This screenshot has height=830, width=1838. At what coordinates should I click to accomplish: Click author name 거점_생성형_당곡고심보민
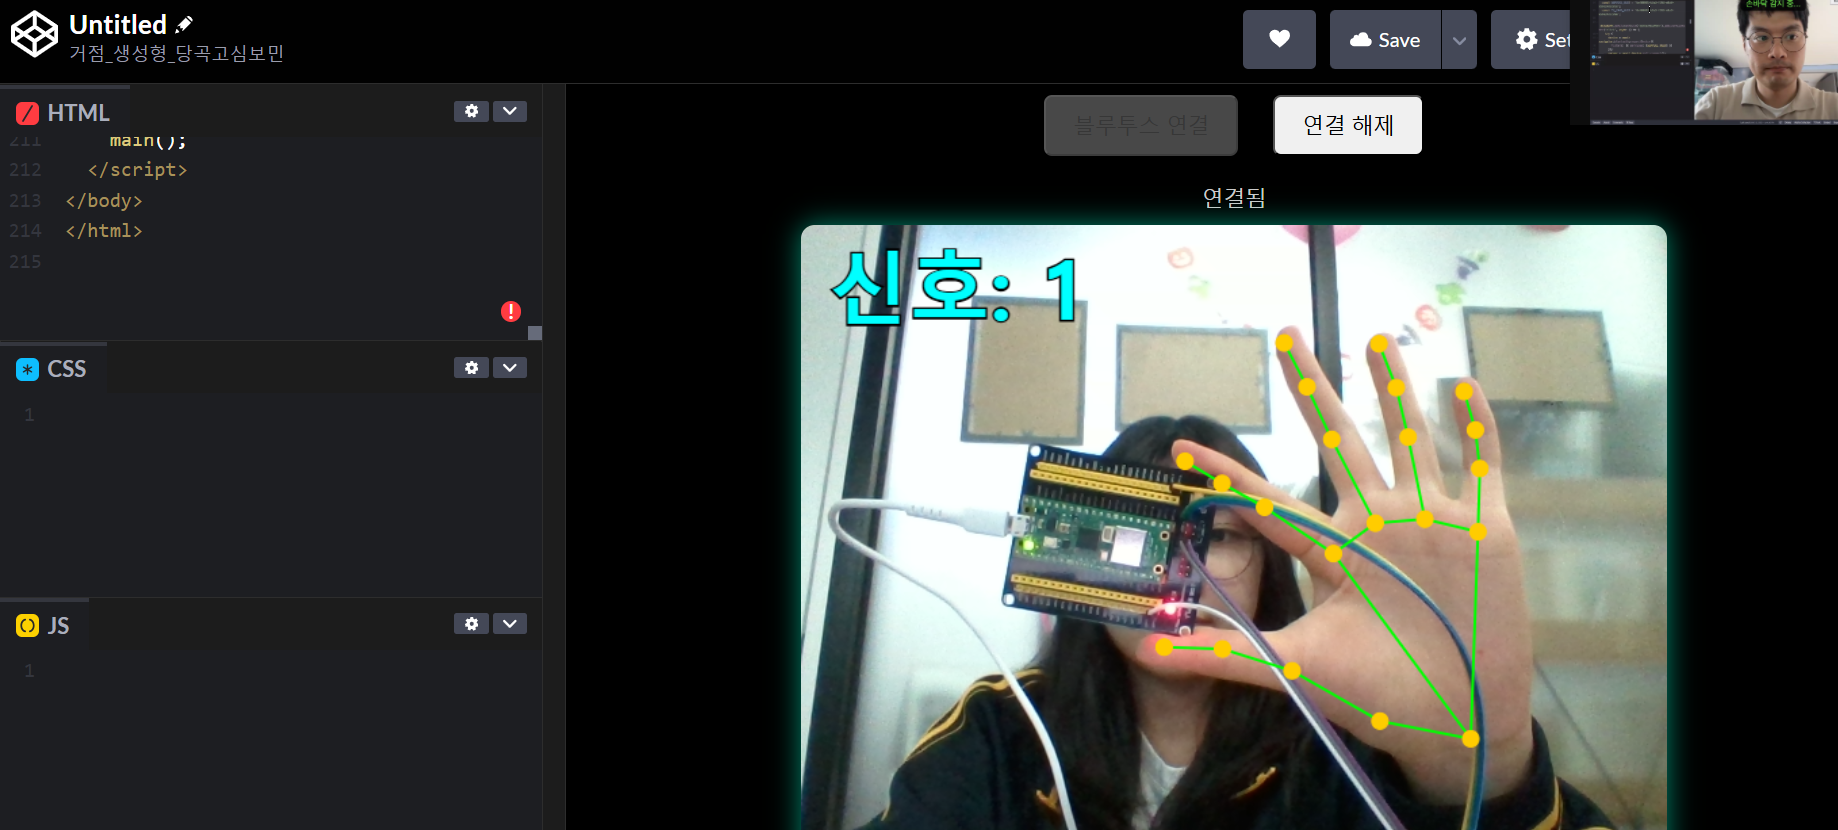click(177, 53)
